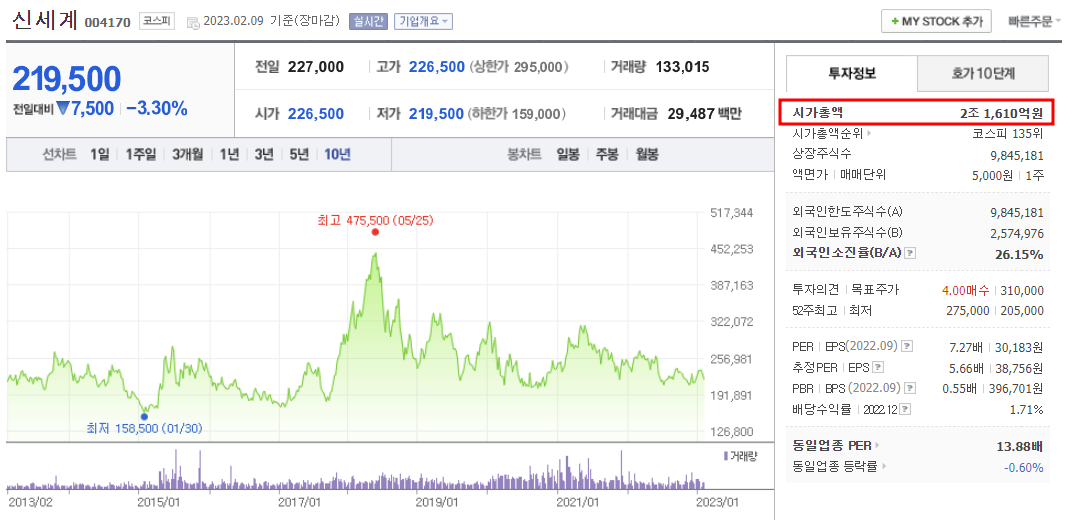Click the 4.00매수 investment opinion
1073x520 pixels.
964,290
